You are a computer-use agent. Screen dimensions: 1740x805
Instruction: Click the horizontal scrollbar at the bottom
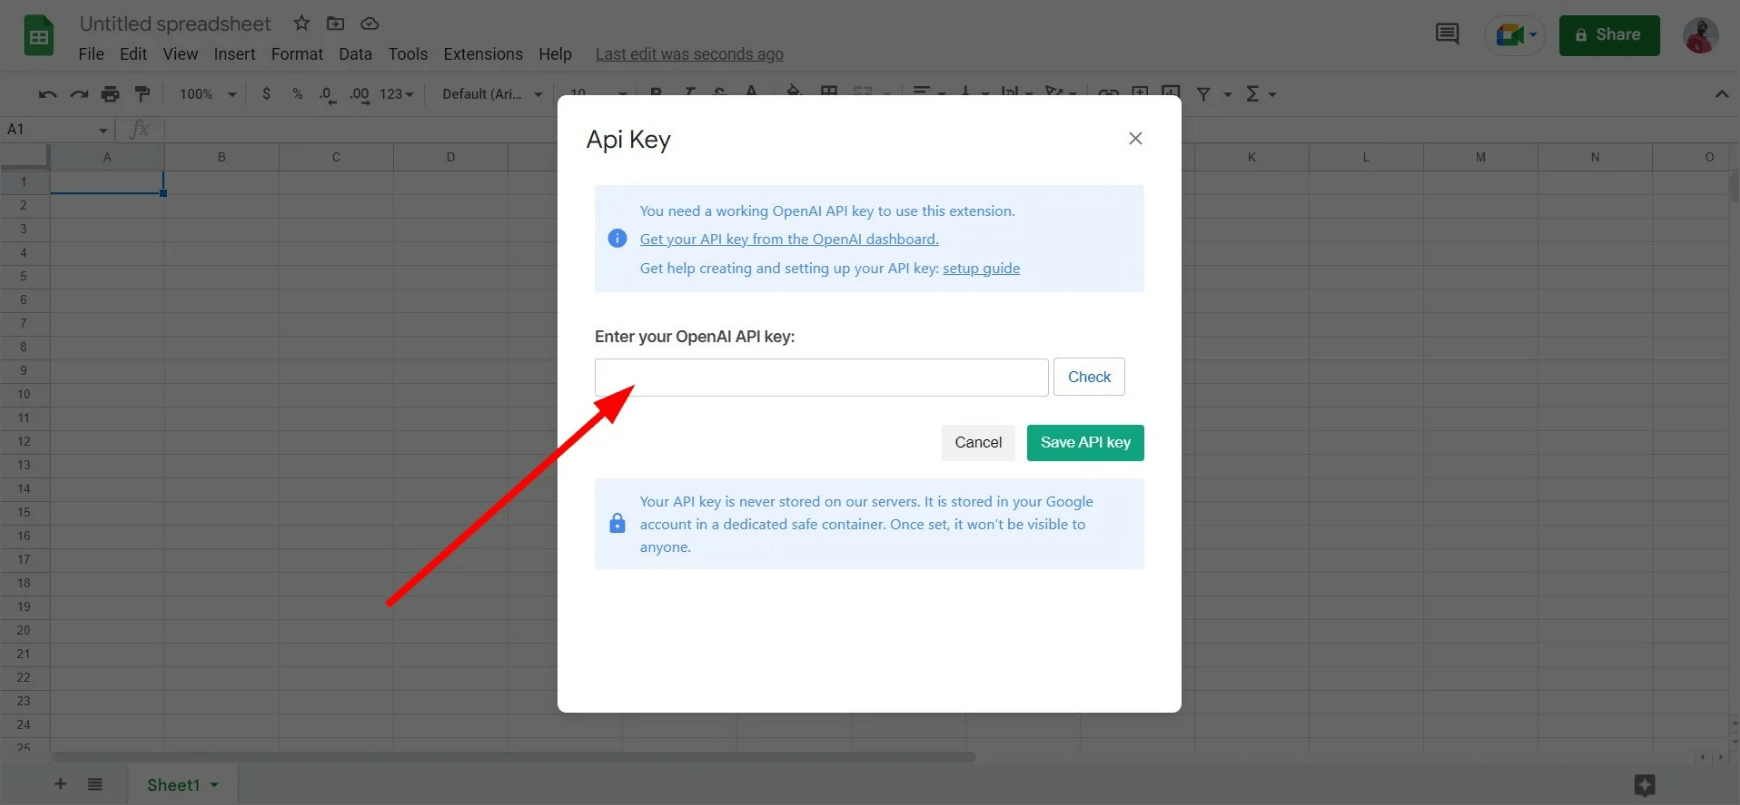pyautogui.click(x=513, y=757)
